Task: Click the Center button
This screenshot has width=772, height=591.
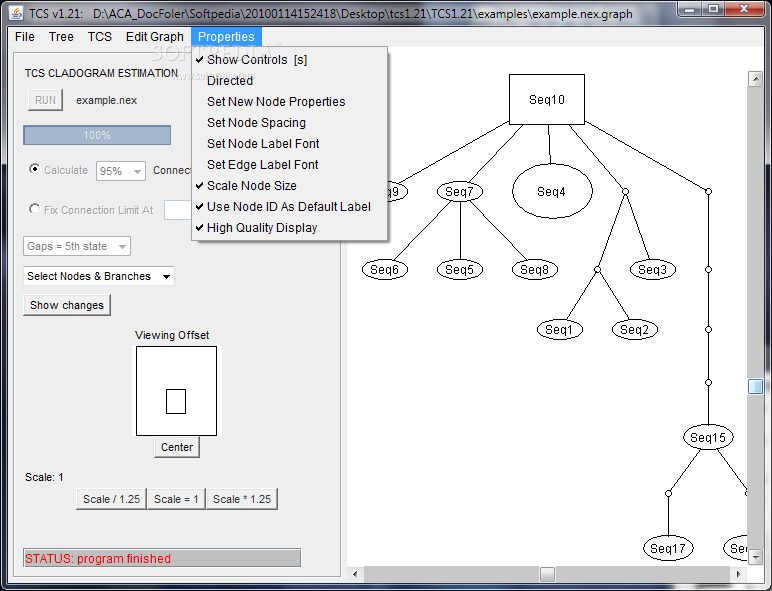Action: 177,447
